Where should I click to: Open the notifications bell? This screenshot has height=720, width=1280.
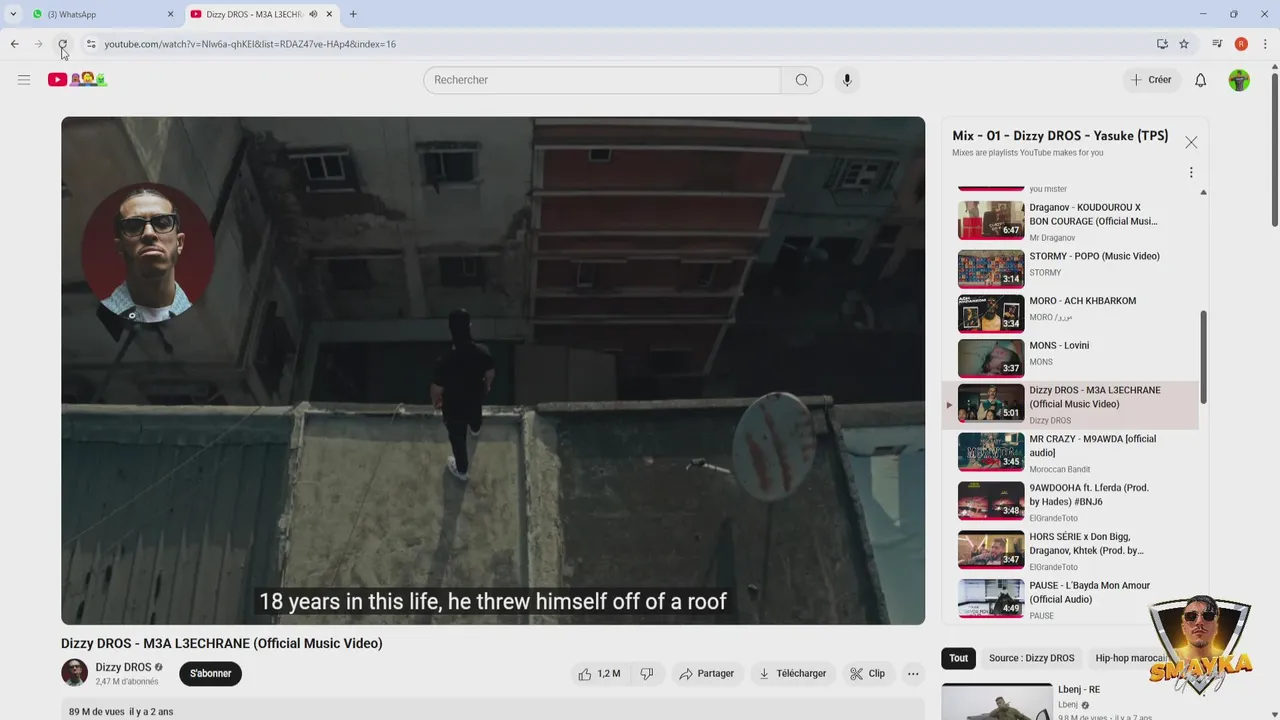[1201, 80]
